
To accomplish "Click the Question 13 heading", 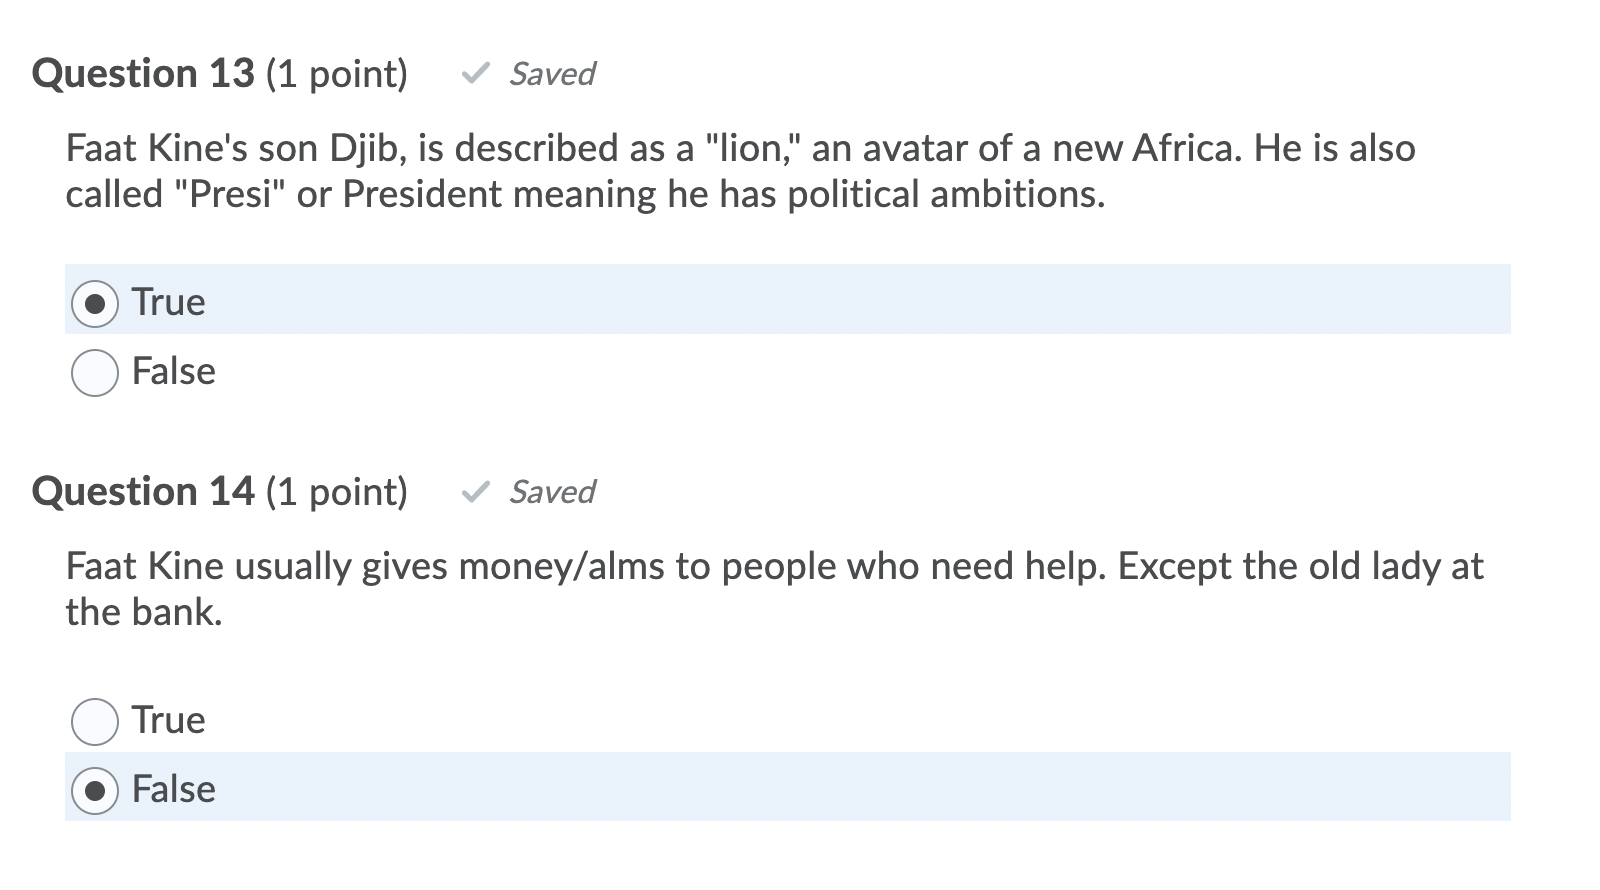I will coord(143,73).
